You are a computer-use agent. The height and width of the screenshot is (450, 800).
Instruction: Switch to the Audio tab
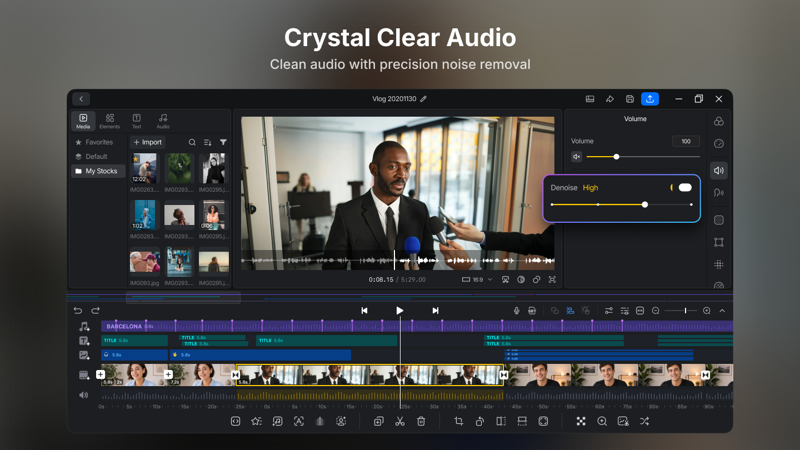pos(163,121)
